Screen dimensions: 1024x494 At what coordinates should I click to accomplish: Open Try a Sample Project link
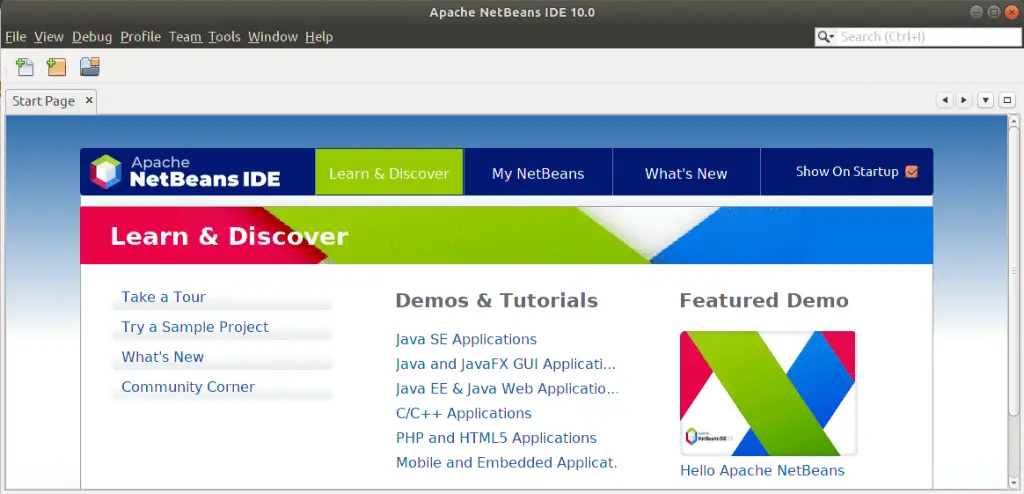(x=195, y=327)
